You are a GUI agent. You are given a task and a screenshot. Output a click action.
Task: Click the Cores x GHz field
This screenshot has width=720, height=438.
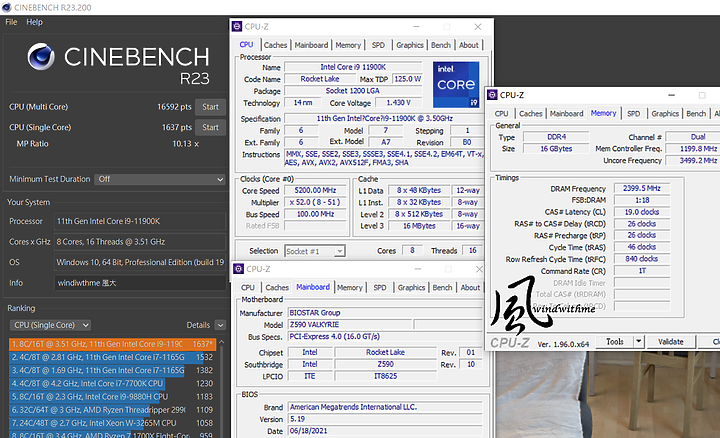[140, 241]
